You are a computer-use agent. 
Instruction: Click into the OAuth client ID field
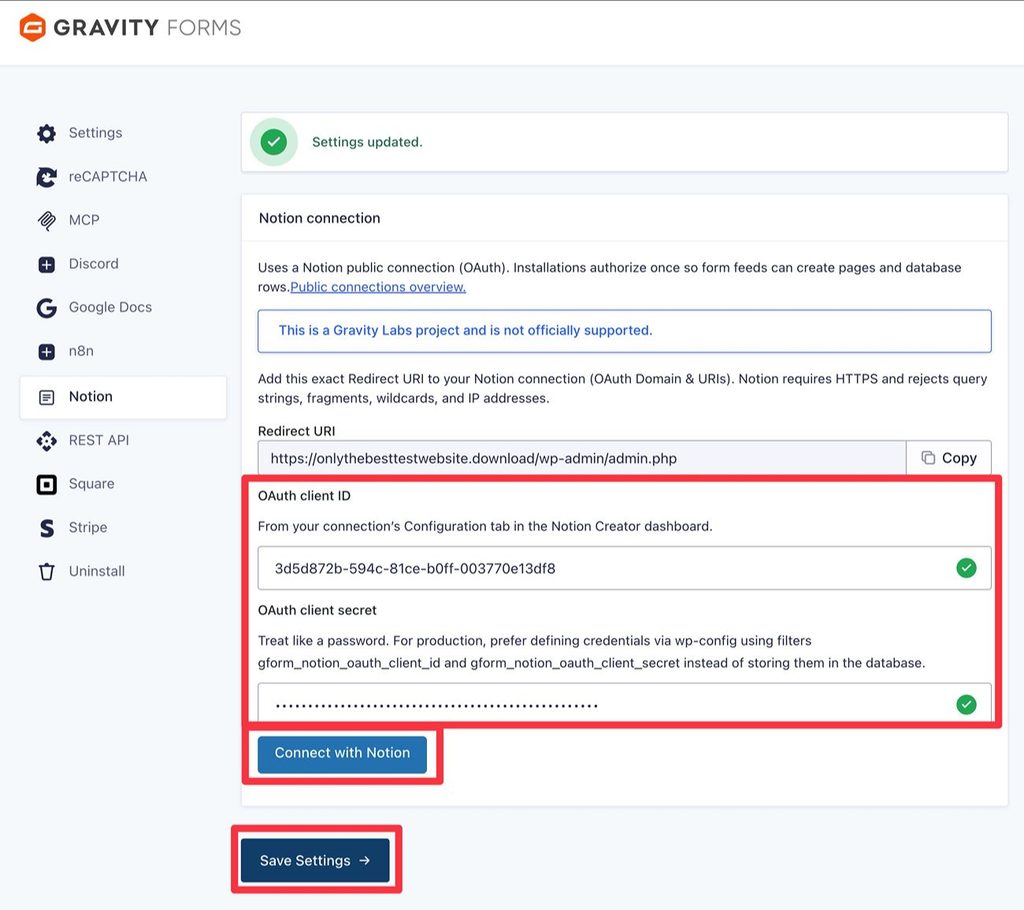click(624, 568)
